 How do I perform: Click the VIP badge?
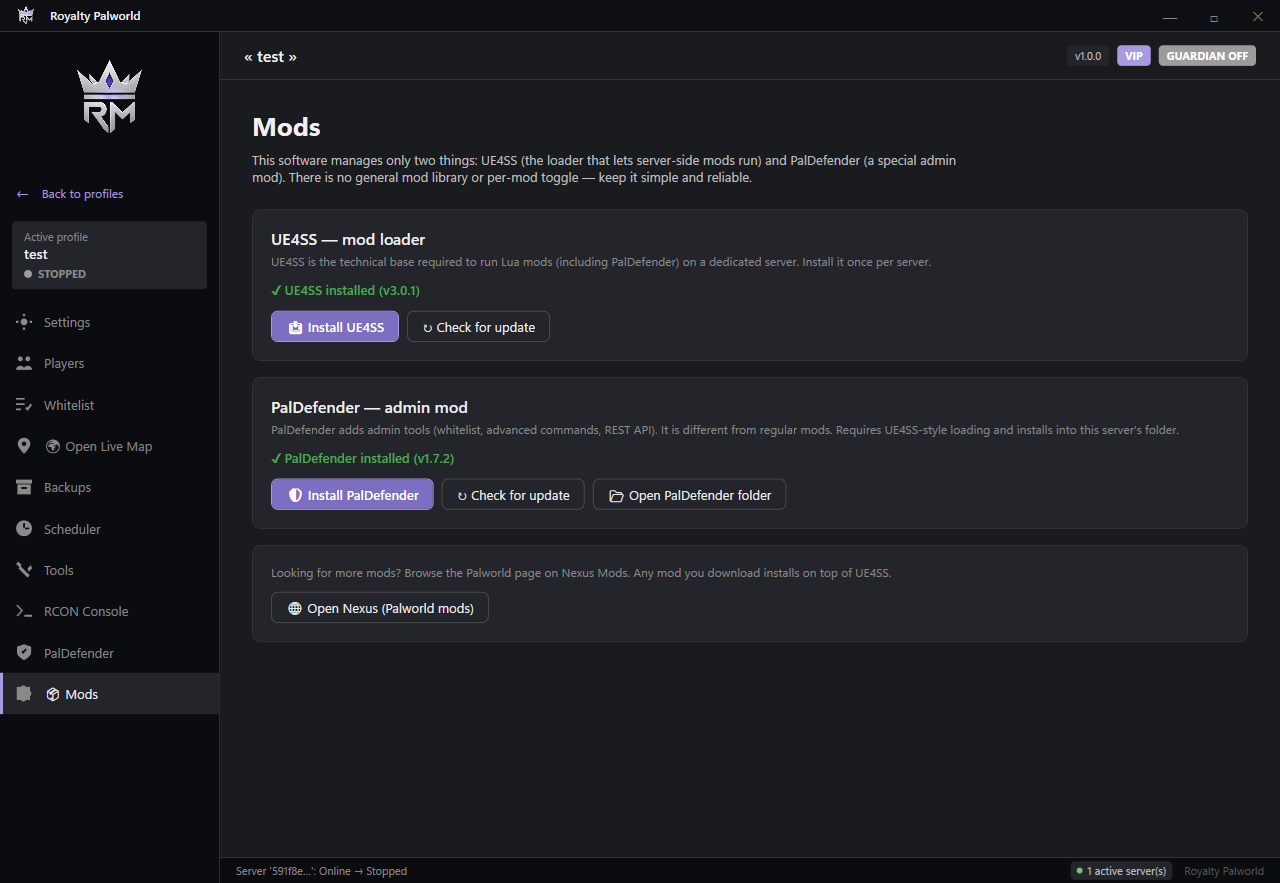point(1134,56)
